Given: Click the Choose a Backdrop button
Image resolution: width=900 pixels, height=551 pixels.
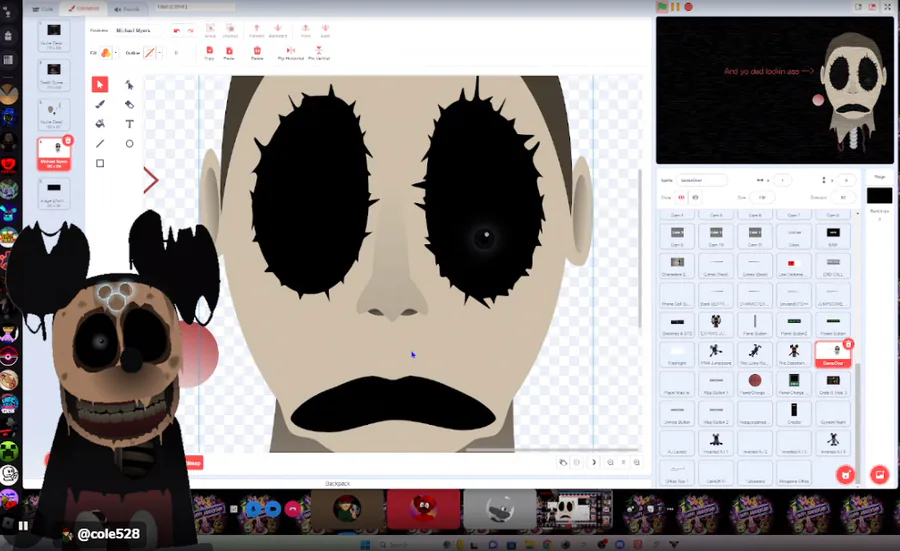Looking at the screenshot, I should click(879, 475).
